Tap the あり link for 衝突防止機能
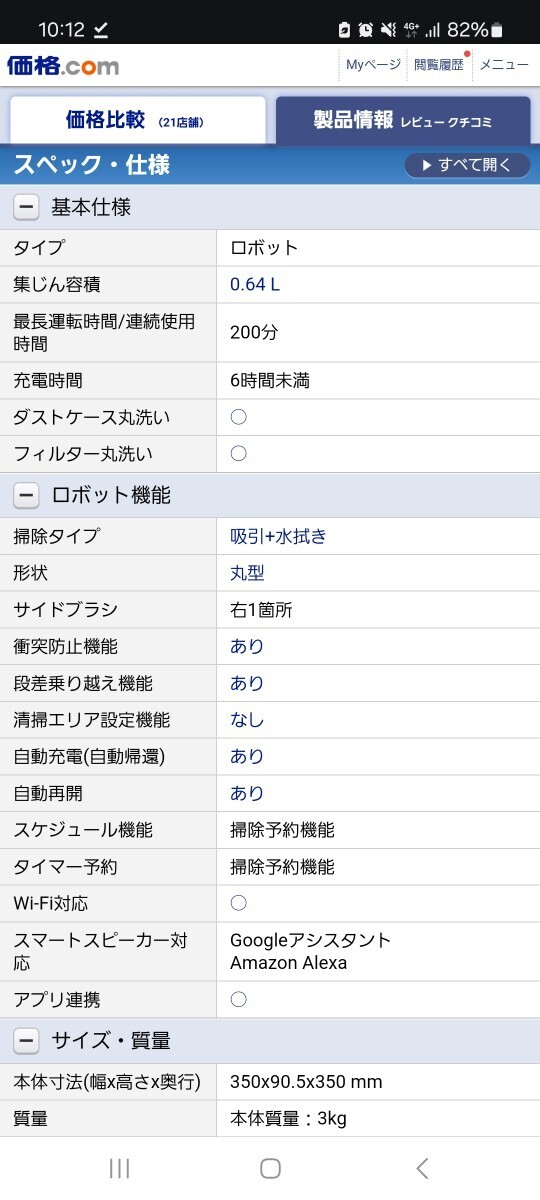 (247, 647)
